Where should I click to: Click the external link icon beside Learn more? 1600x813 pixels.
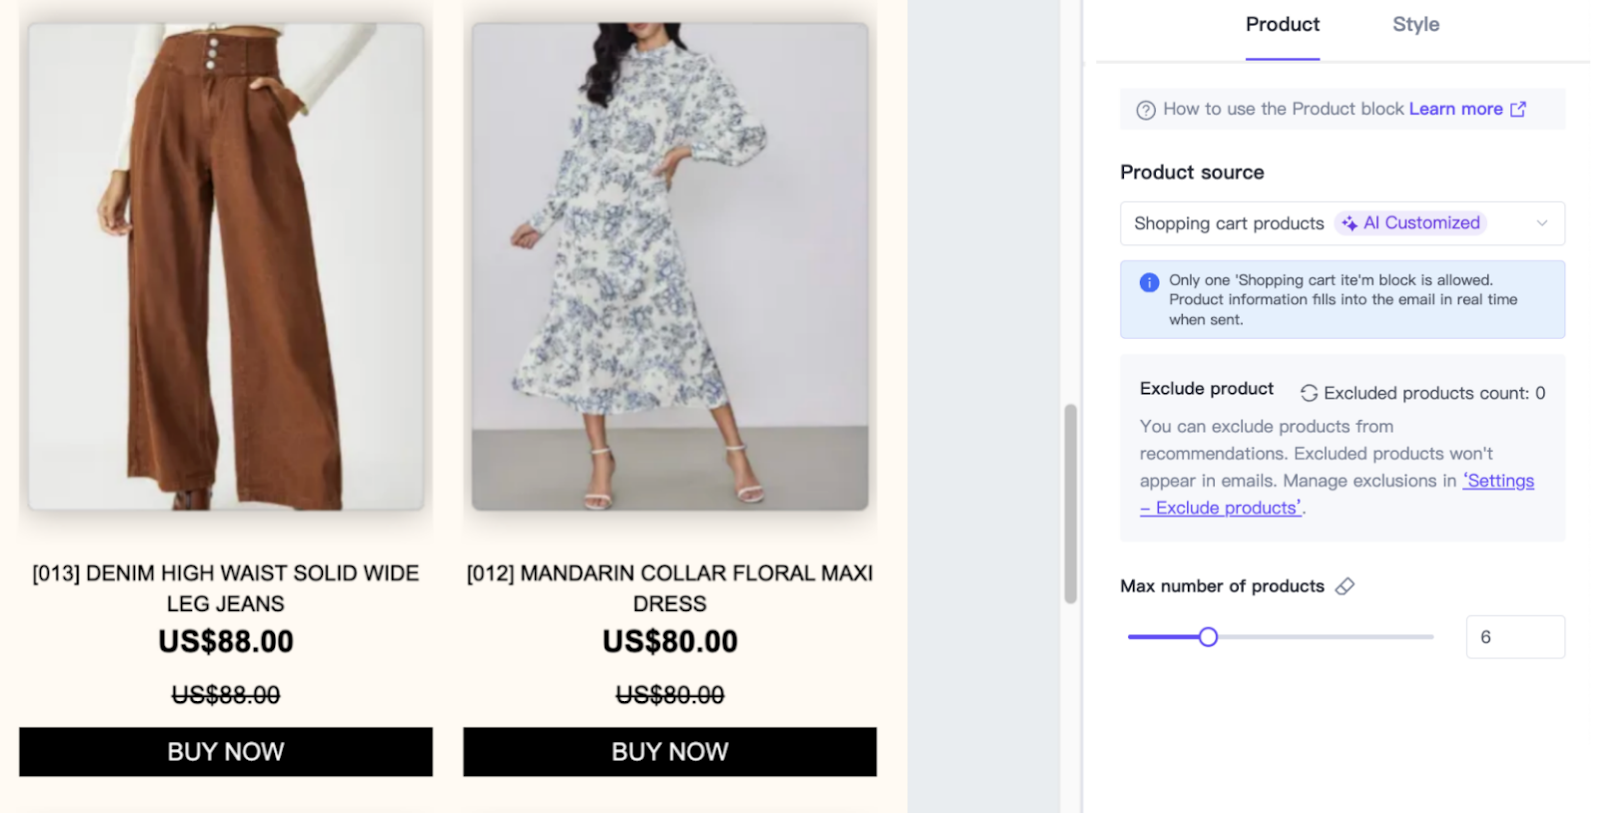pyautogui.click(x=1518, y=109)
